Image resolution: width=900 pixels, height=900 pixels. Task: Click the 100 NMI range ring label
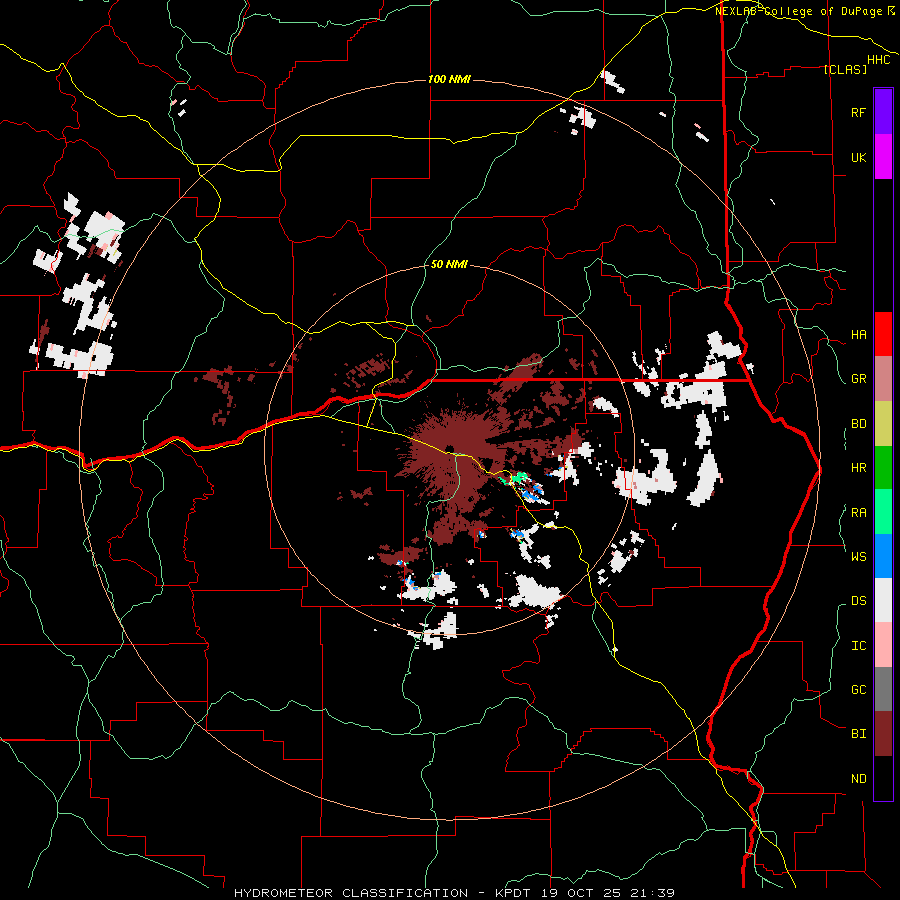coord(449,79)
